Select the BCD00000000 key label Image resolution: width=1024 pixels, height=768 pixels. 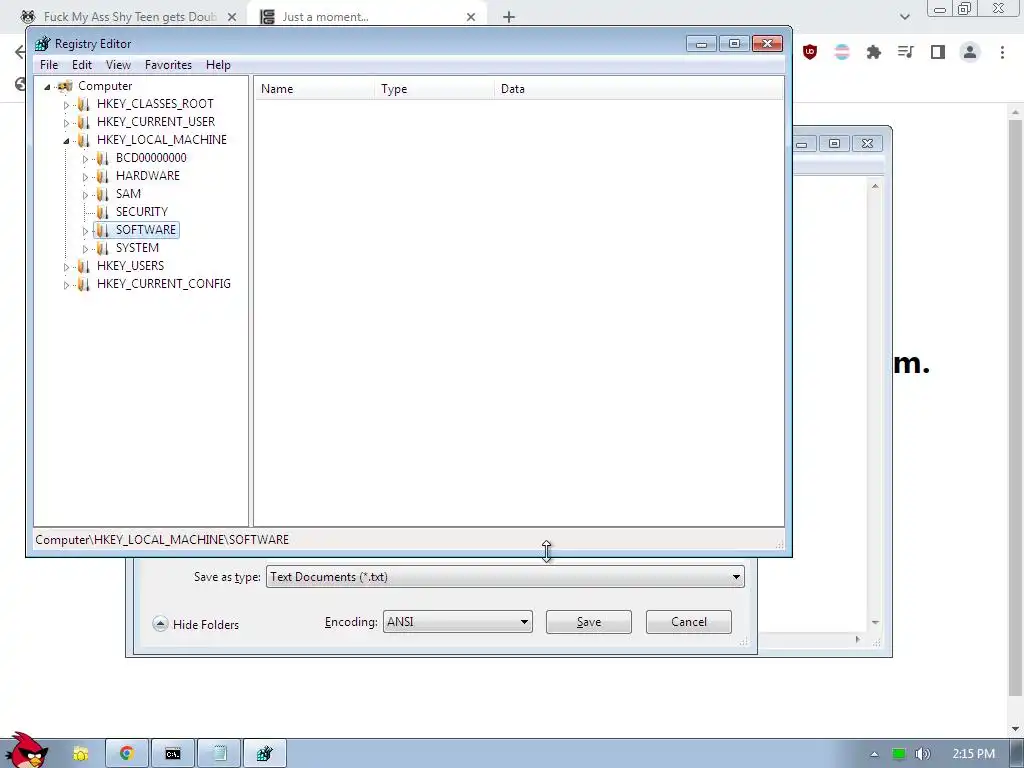point(151,157)
